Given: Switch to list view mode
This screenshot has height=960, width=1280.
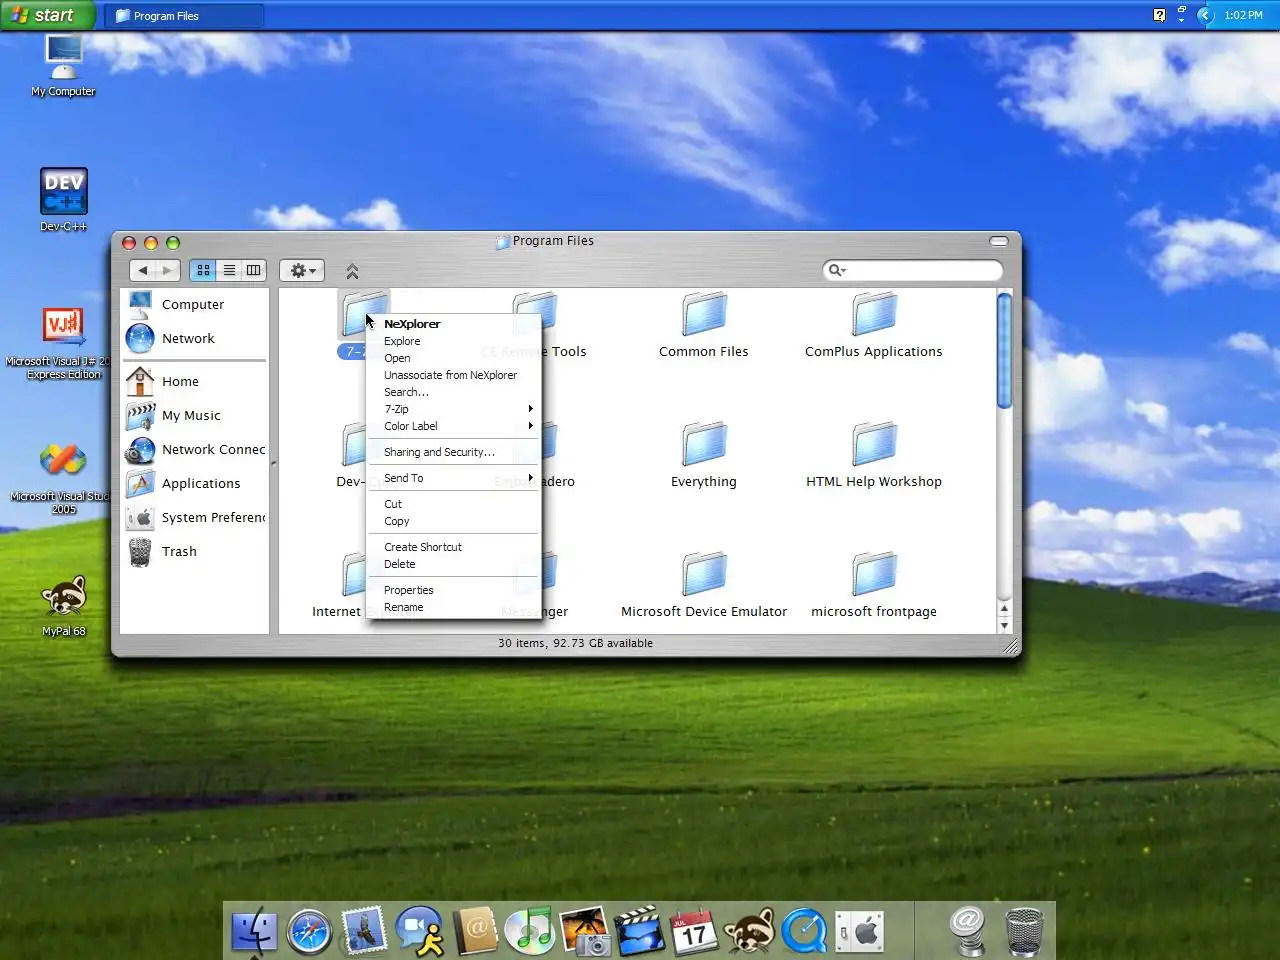Looking at the screenshot, I should click(x=229, y=270).
